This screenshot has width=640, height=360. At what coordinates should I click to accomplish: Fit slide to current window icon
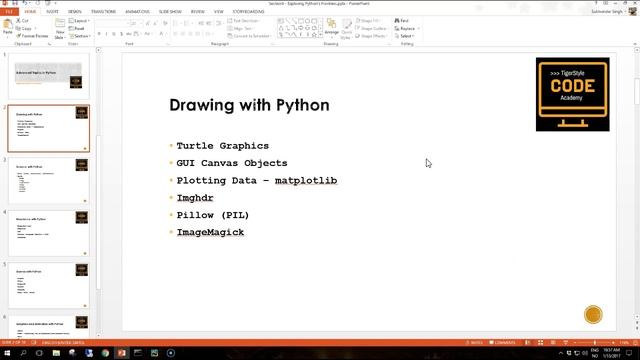pyautogui.click(x=634, y=342)
